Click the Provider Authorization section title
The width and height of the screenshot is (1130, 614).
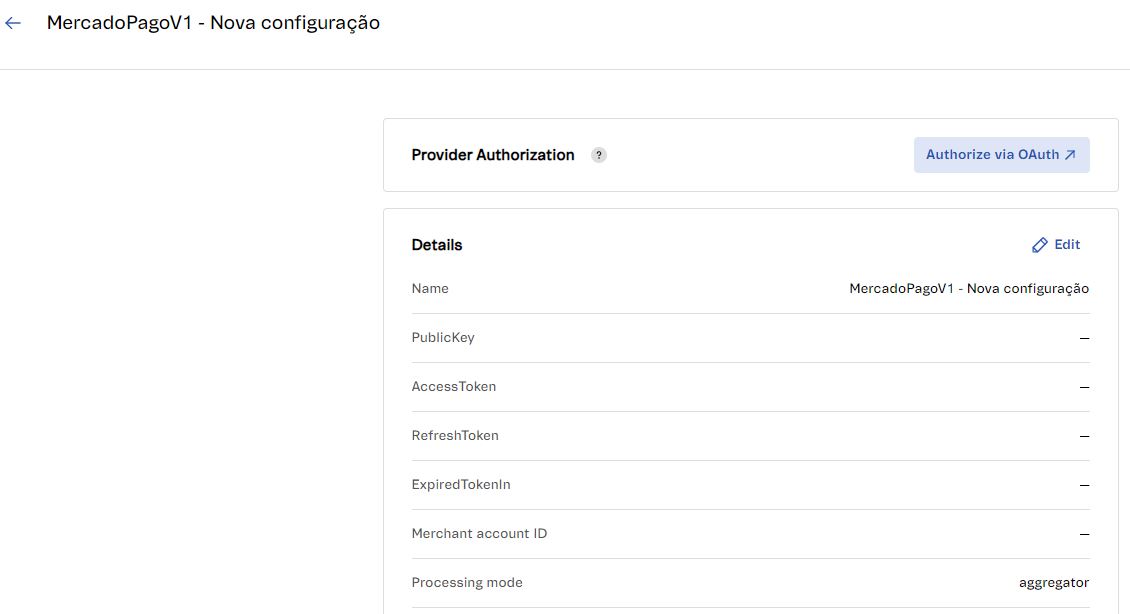click(x=492, y=154)
